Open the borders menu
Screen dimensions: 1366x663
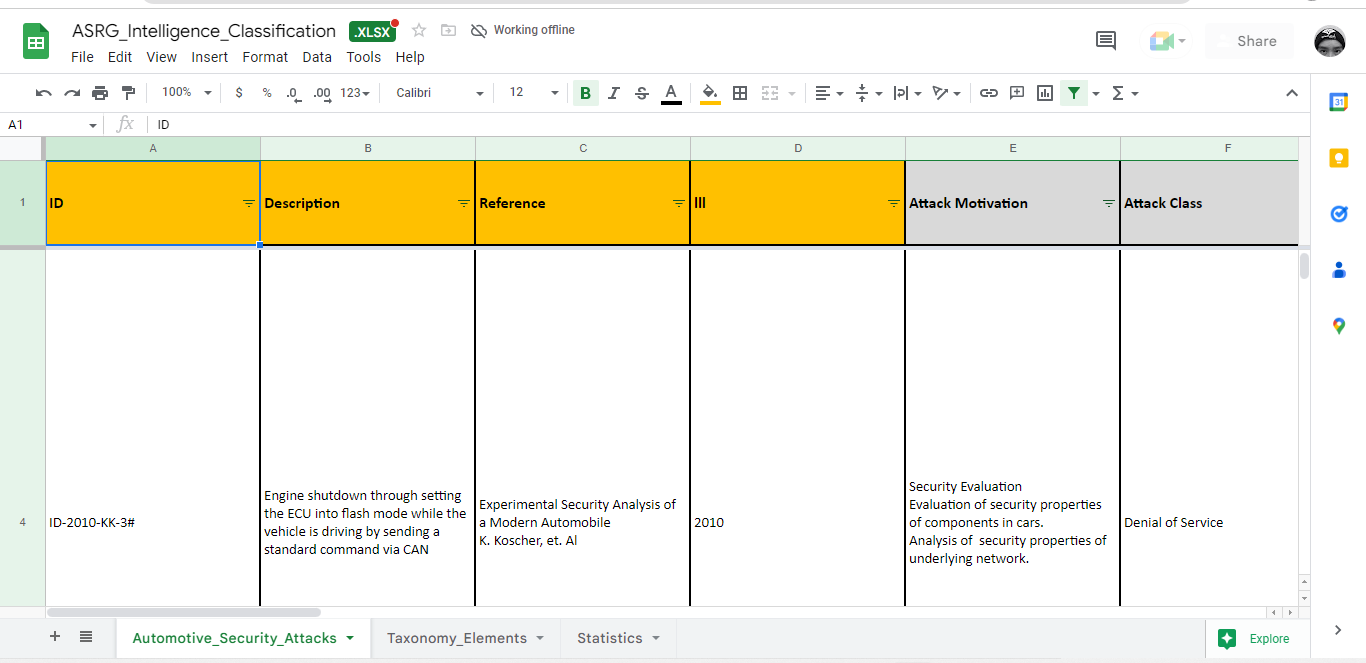click(740, 93)
